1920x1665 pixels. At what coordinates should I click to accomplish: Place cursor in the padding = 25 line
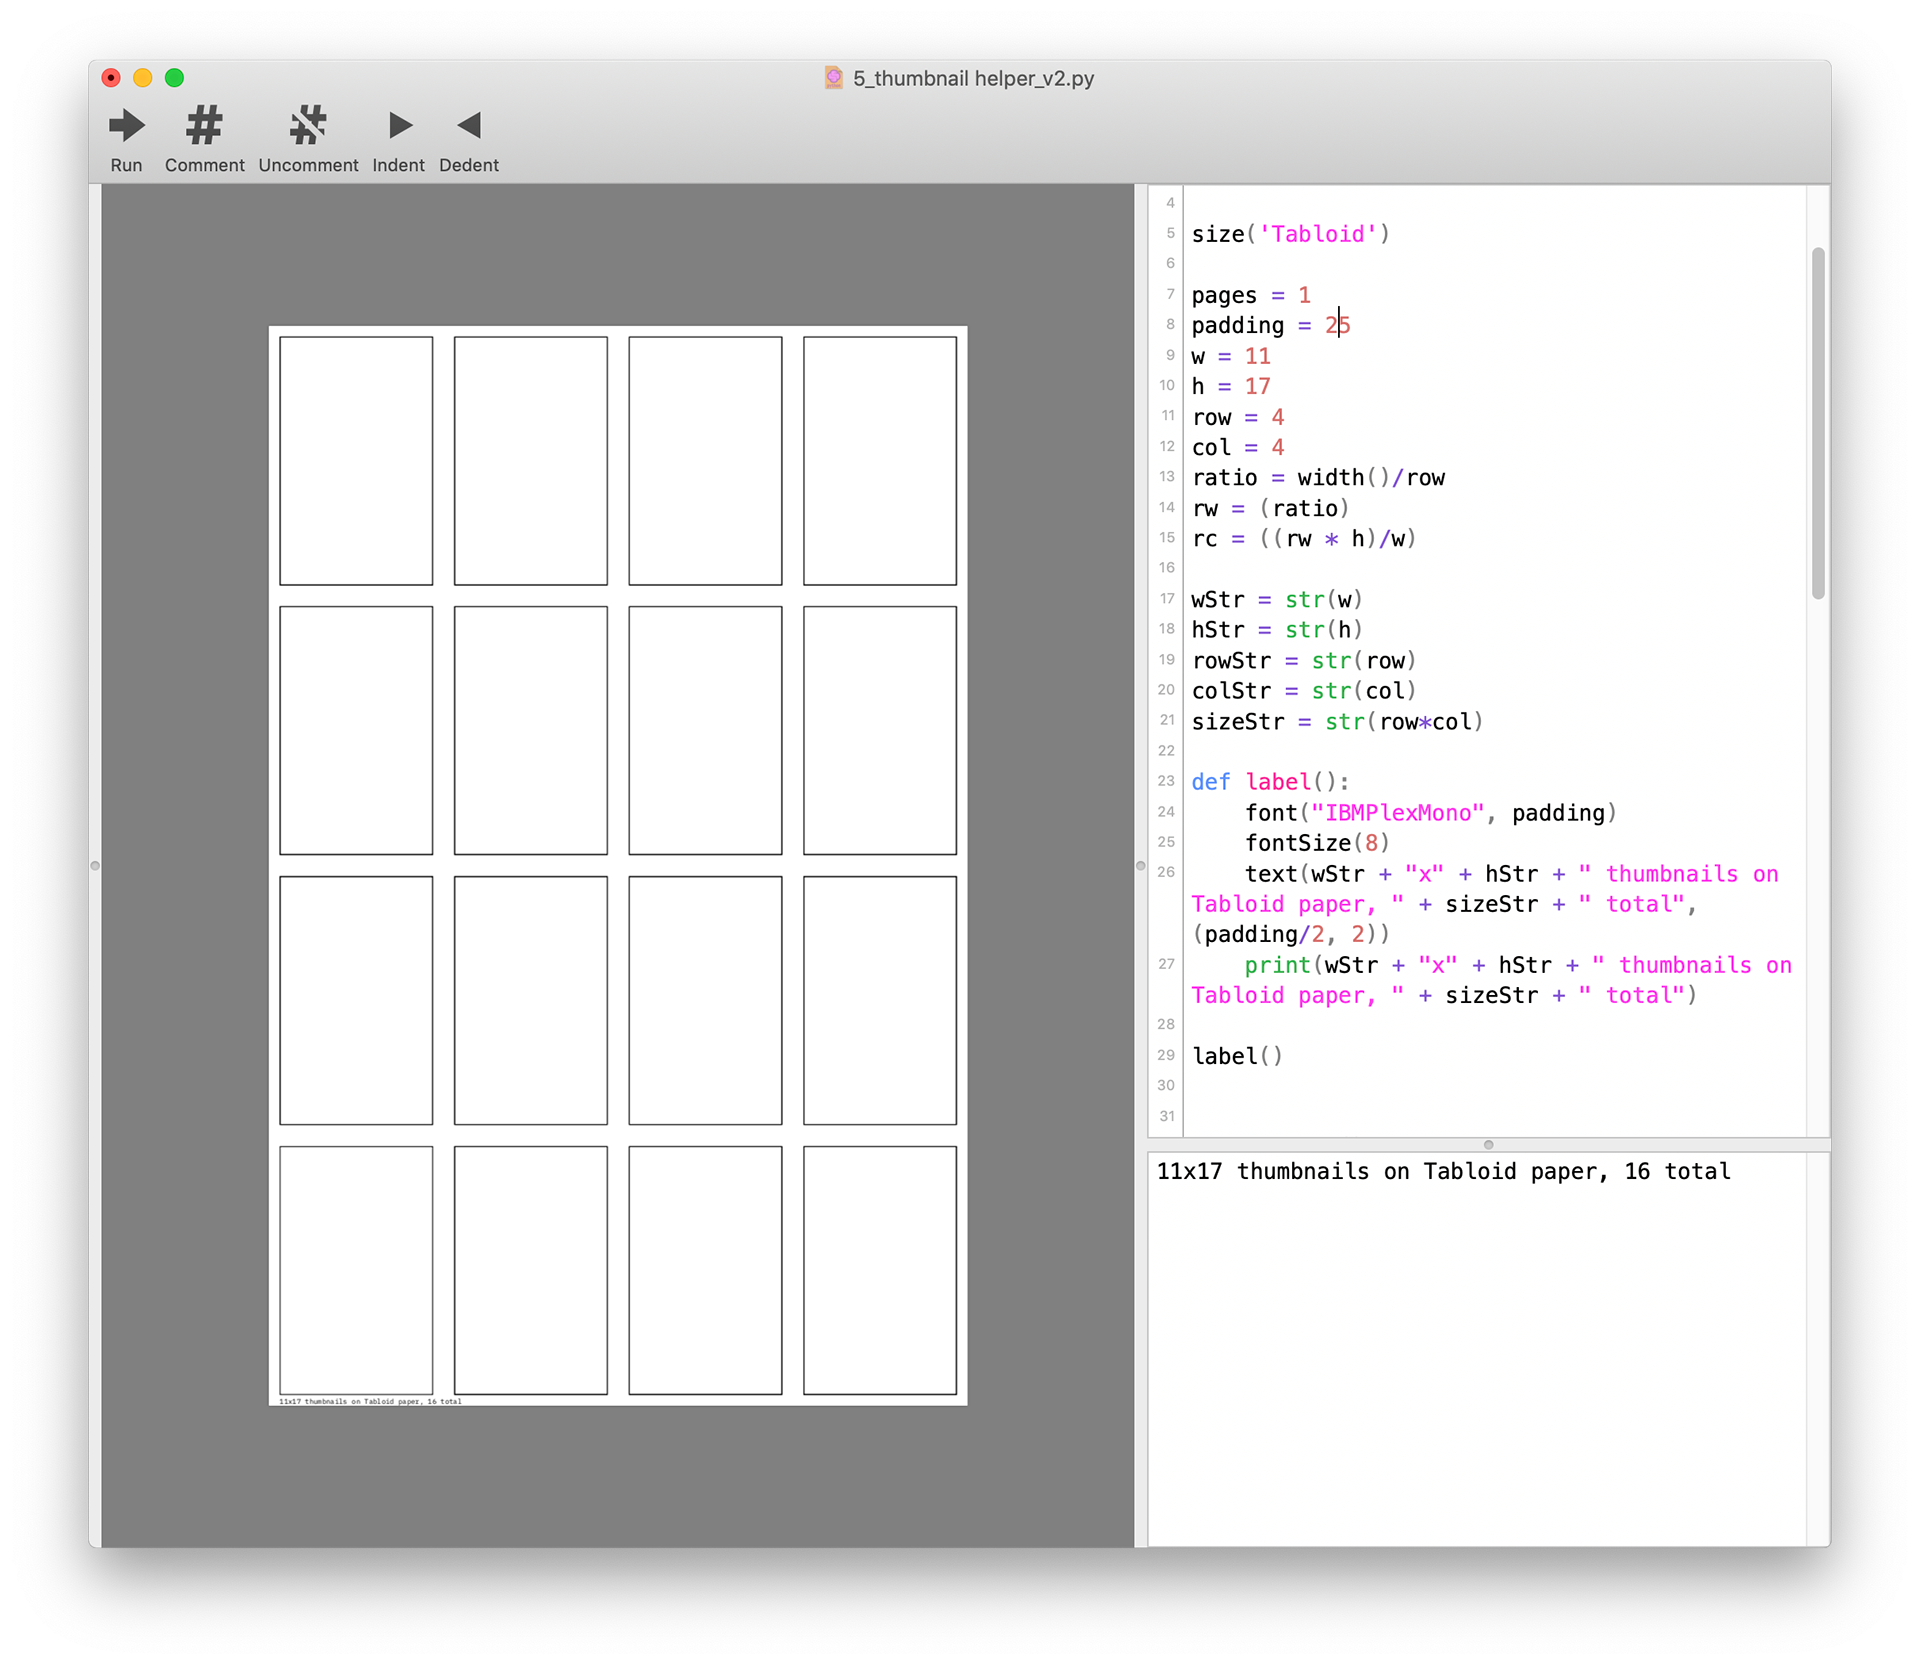point(1270,326)
